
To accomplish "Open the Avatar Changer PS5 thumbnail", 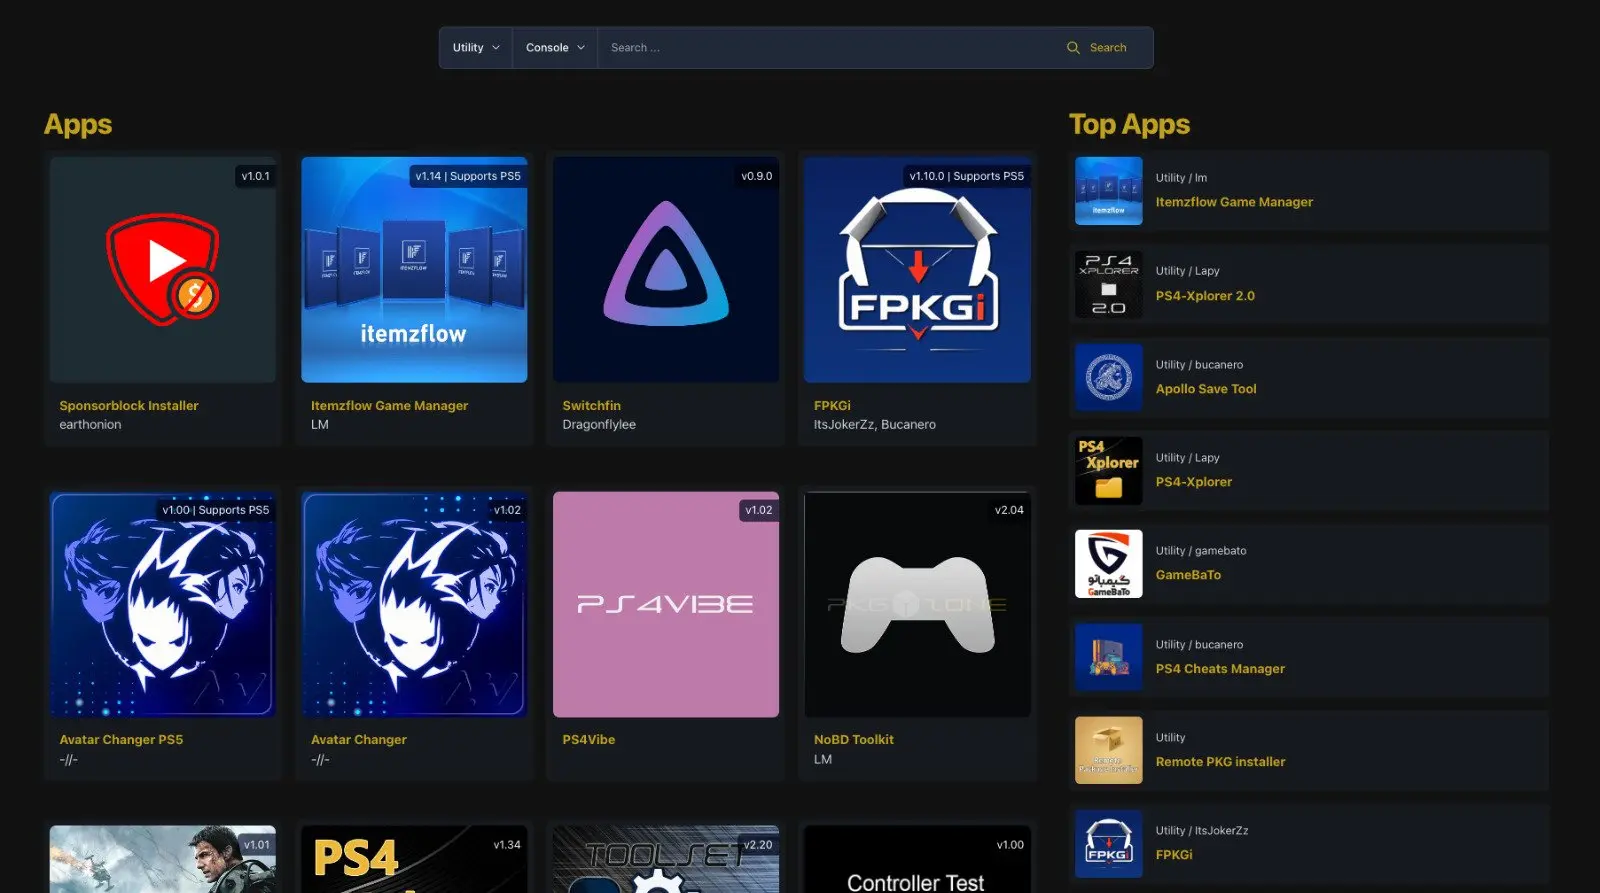I will point(163,604).
